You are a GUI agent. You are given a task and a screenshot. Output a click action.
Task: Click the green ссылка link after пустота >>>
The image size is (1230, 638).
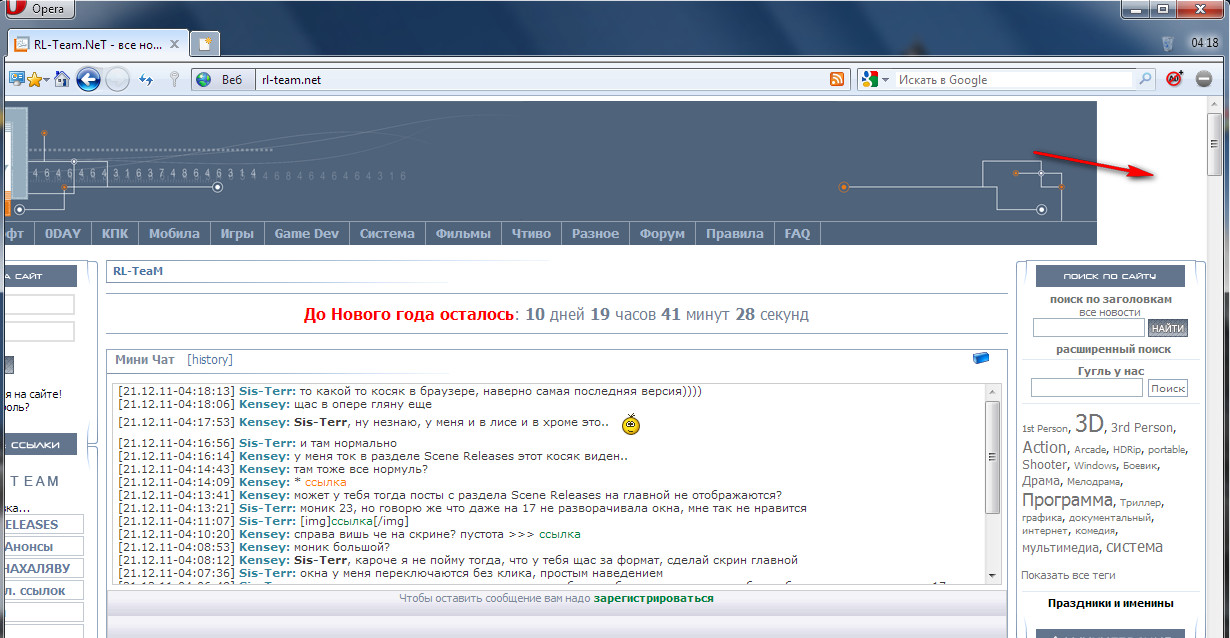click(560, 534)
